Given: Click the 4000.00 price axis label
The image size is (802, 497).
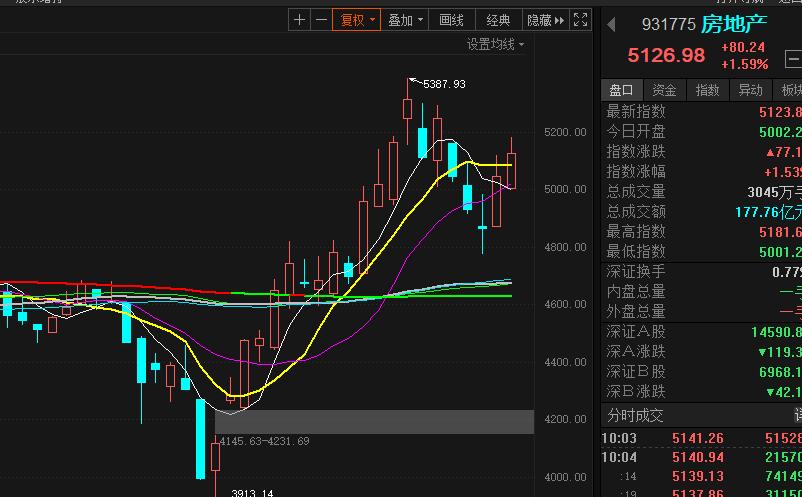Looking at the screenshot, I should [565, 478].
